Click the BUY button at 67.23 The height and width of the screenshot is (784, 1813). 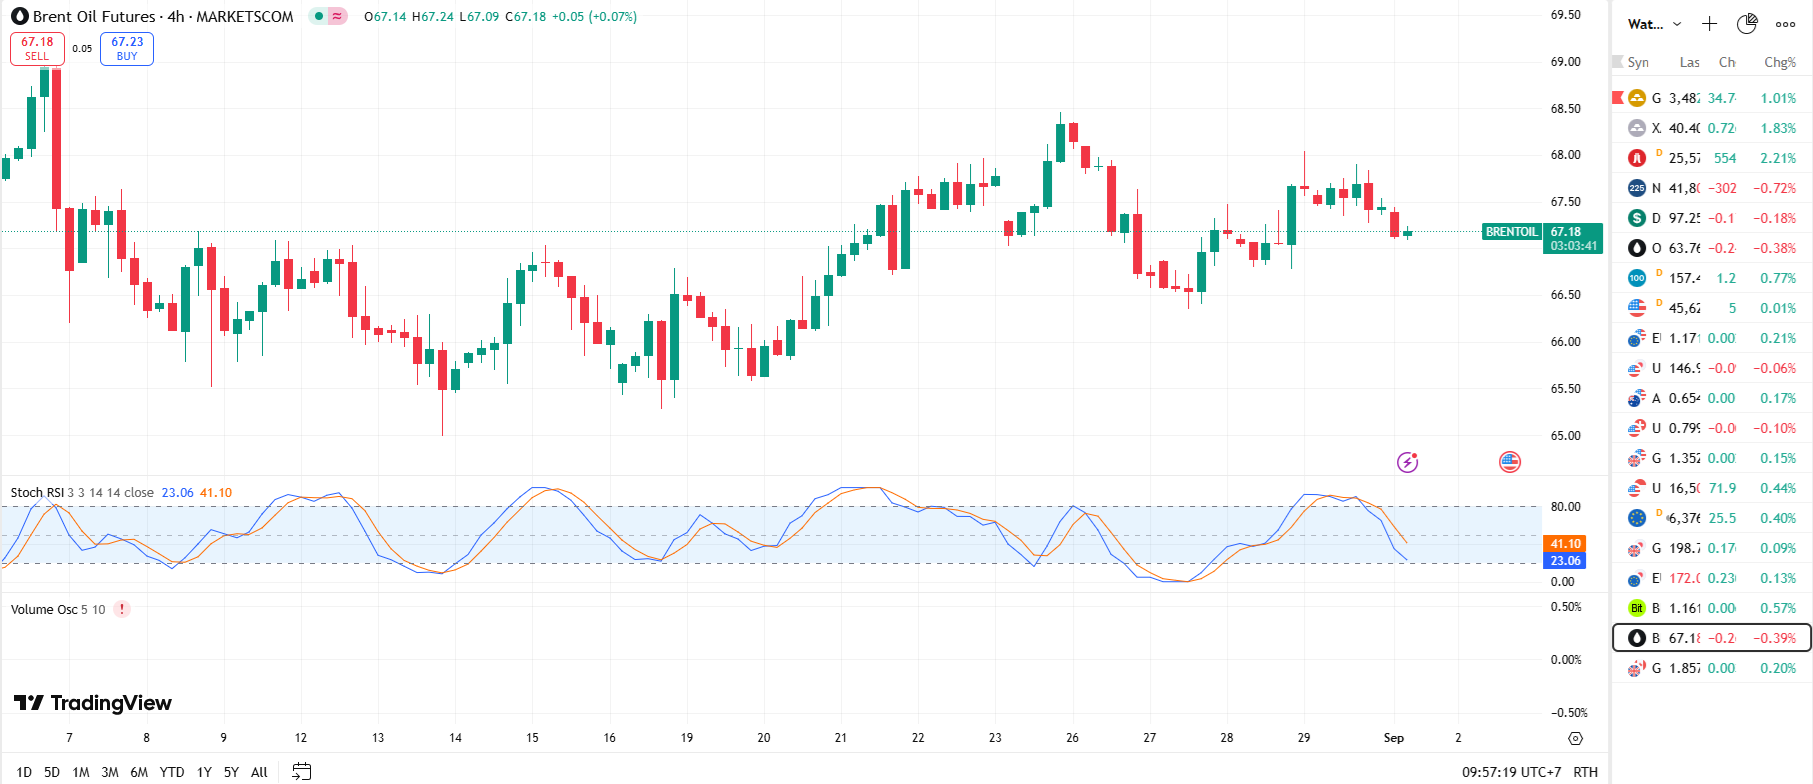click(x=127, y=48)
